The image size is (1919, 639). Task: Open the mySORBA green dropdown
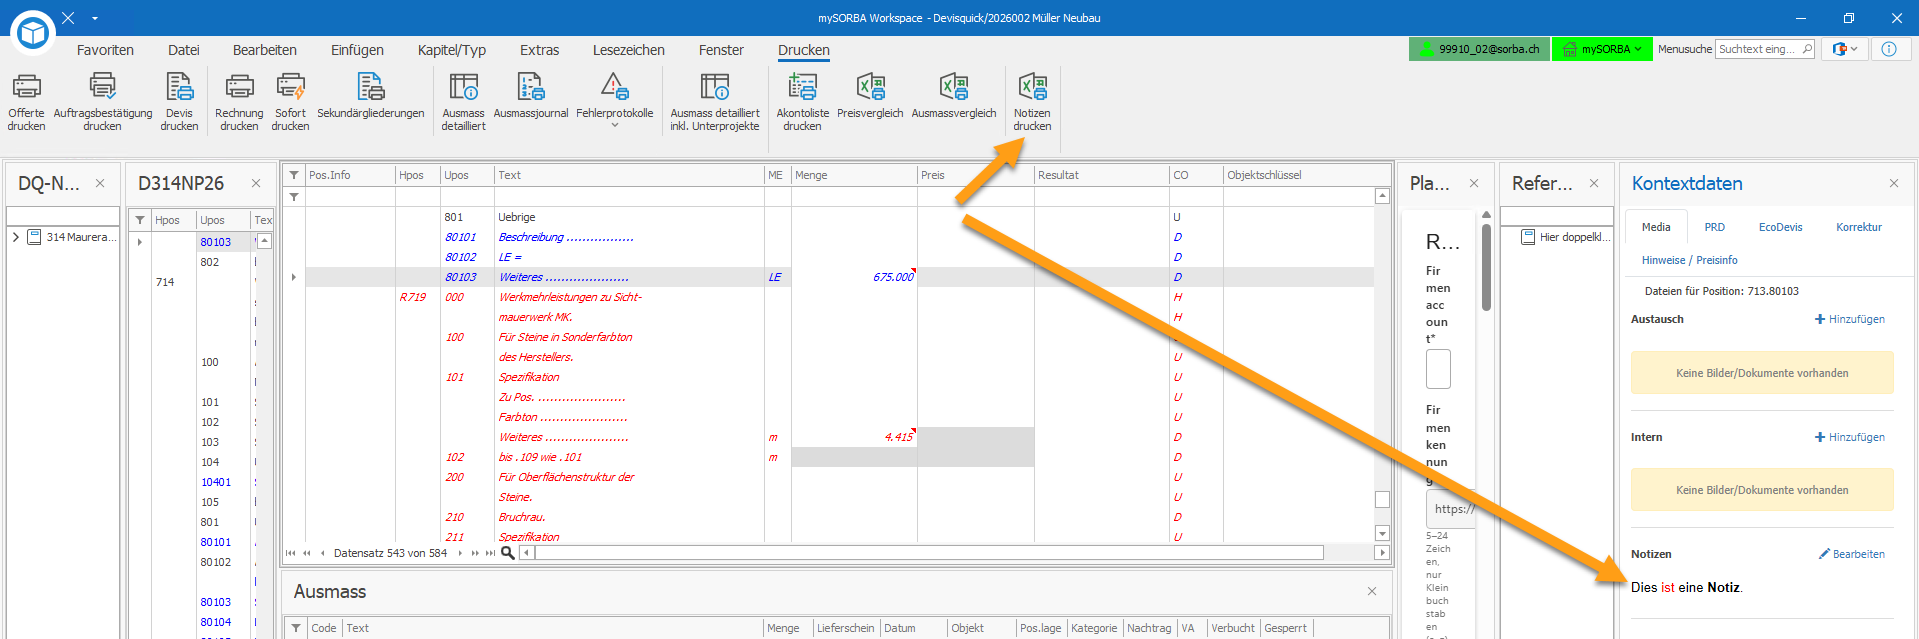pyautogui.click(x=1602, y=49)
